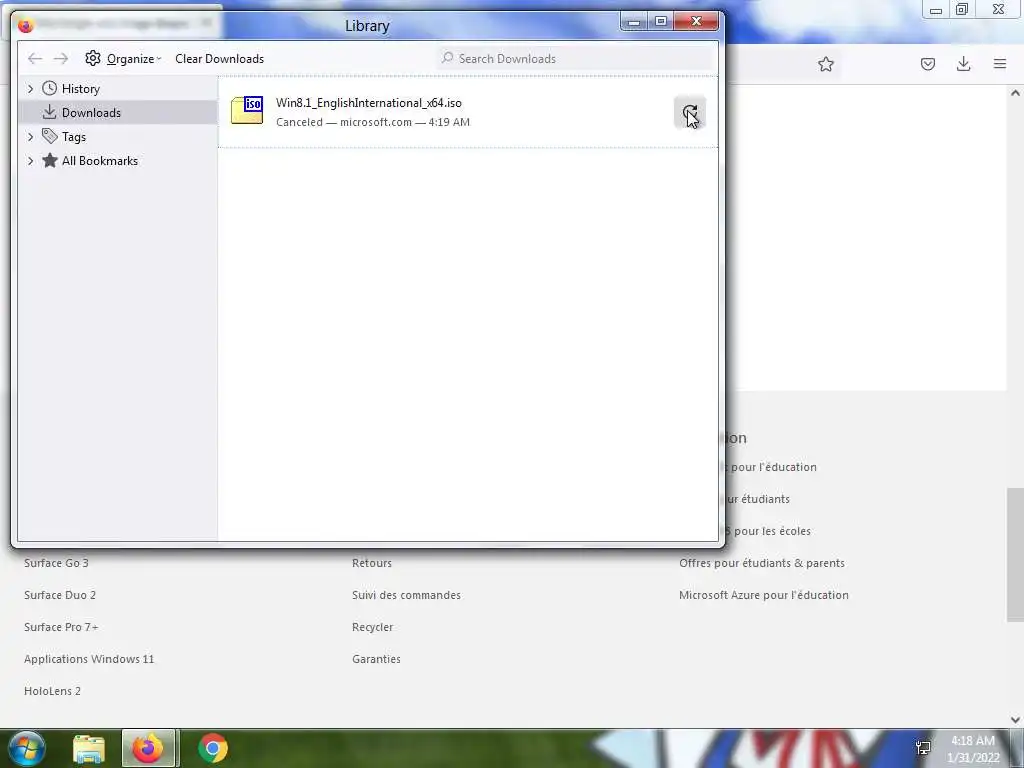Open Surface Duo 2 link
Image resolution: width=1024 pixels, height=768 pixels.
(60, 595)
